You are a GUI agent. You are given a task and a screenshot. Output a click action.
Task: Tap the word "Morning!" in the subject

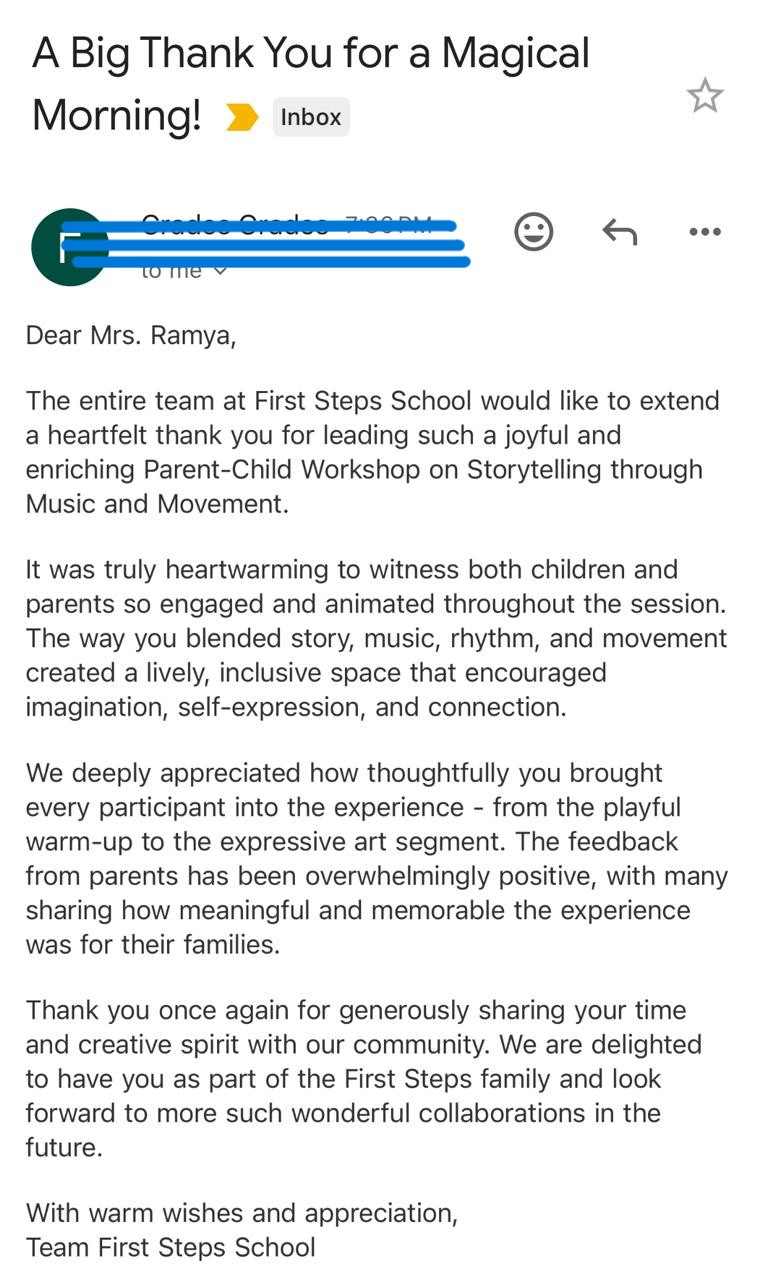(117, 116)
